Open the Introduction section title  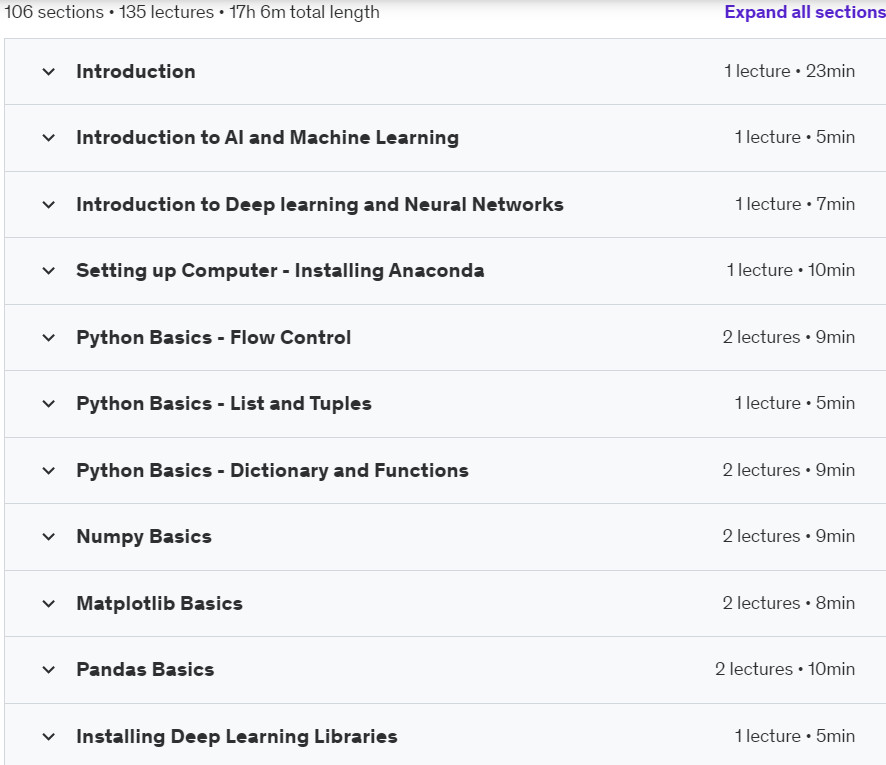[136, 72]
